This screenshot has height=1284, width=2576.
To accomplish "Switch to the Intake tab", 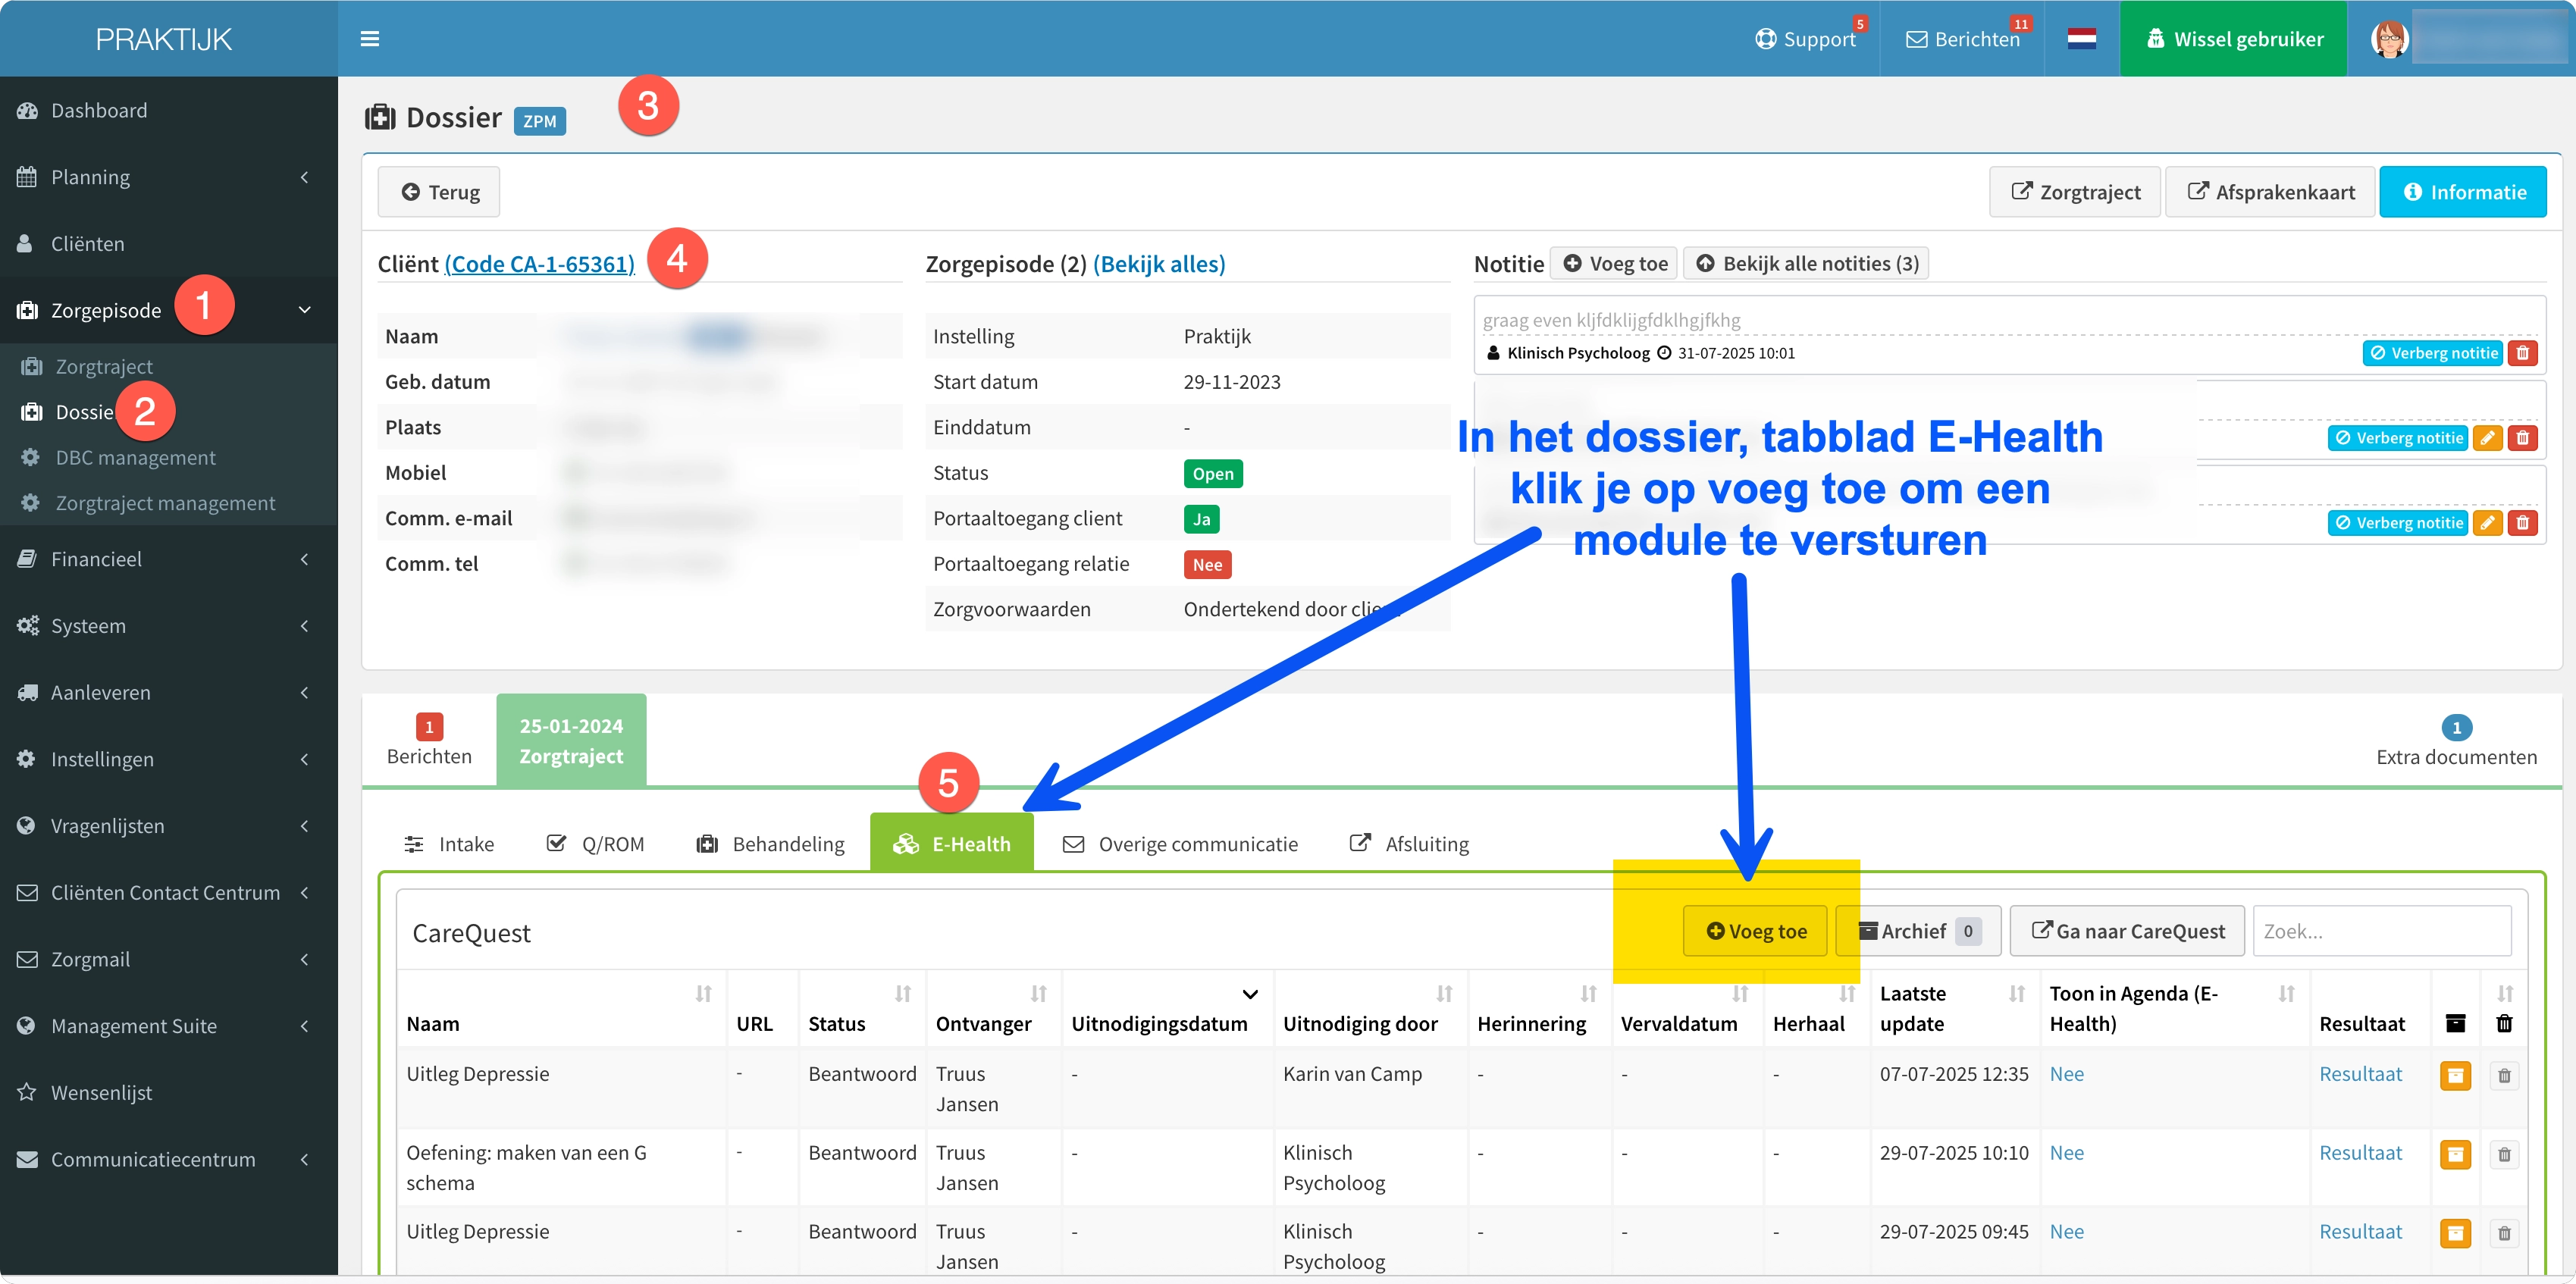I will point(449,844).
